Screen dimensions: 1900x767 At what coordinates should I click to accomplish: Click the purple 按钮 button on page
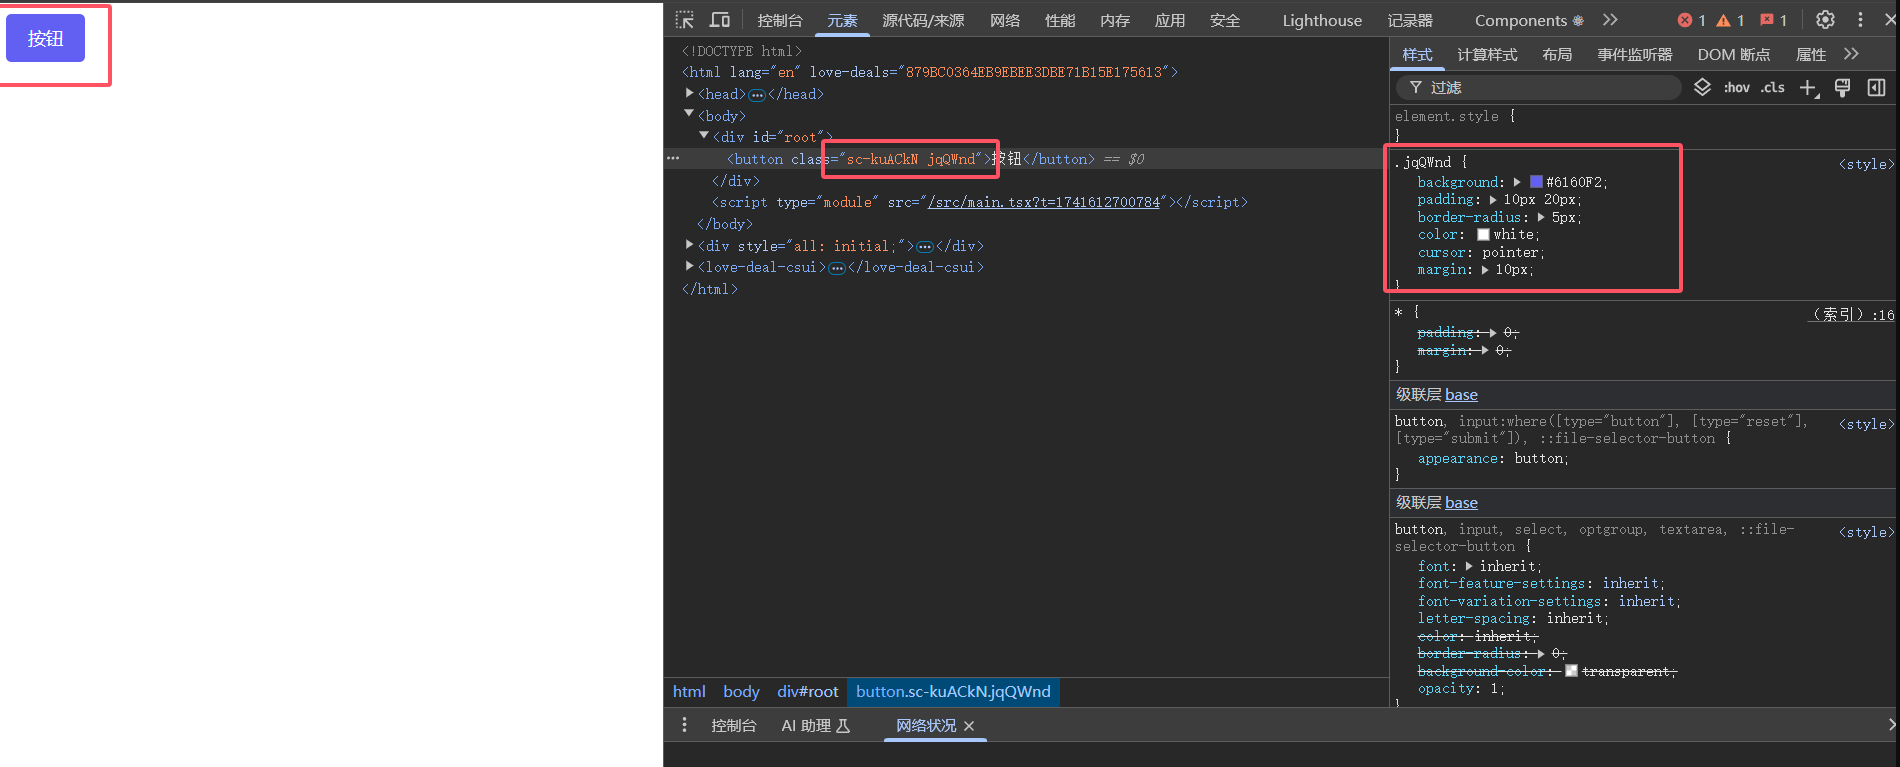click(x=45, y=39)
